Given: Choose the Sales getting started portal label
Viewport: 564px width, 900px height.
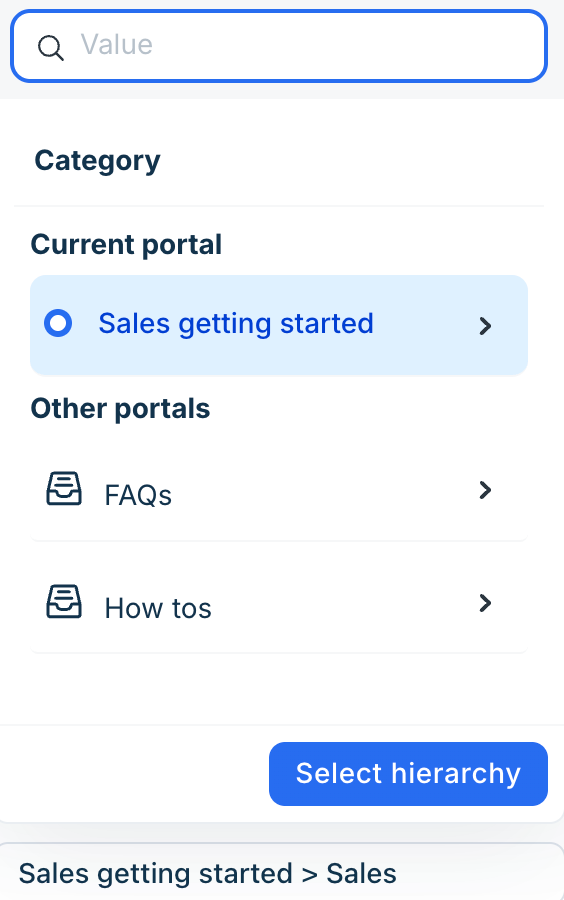Looking at the screenshot, I should [x=236, y=323].
